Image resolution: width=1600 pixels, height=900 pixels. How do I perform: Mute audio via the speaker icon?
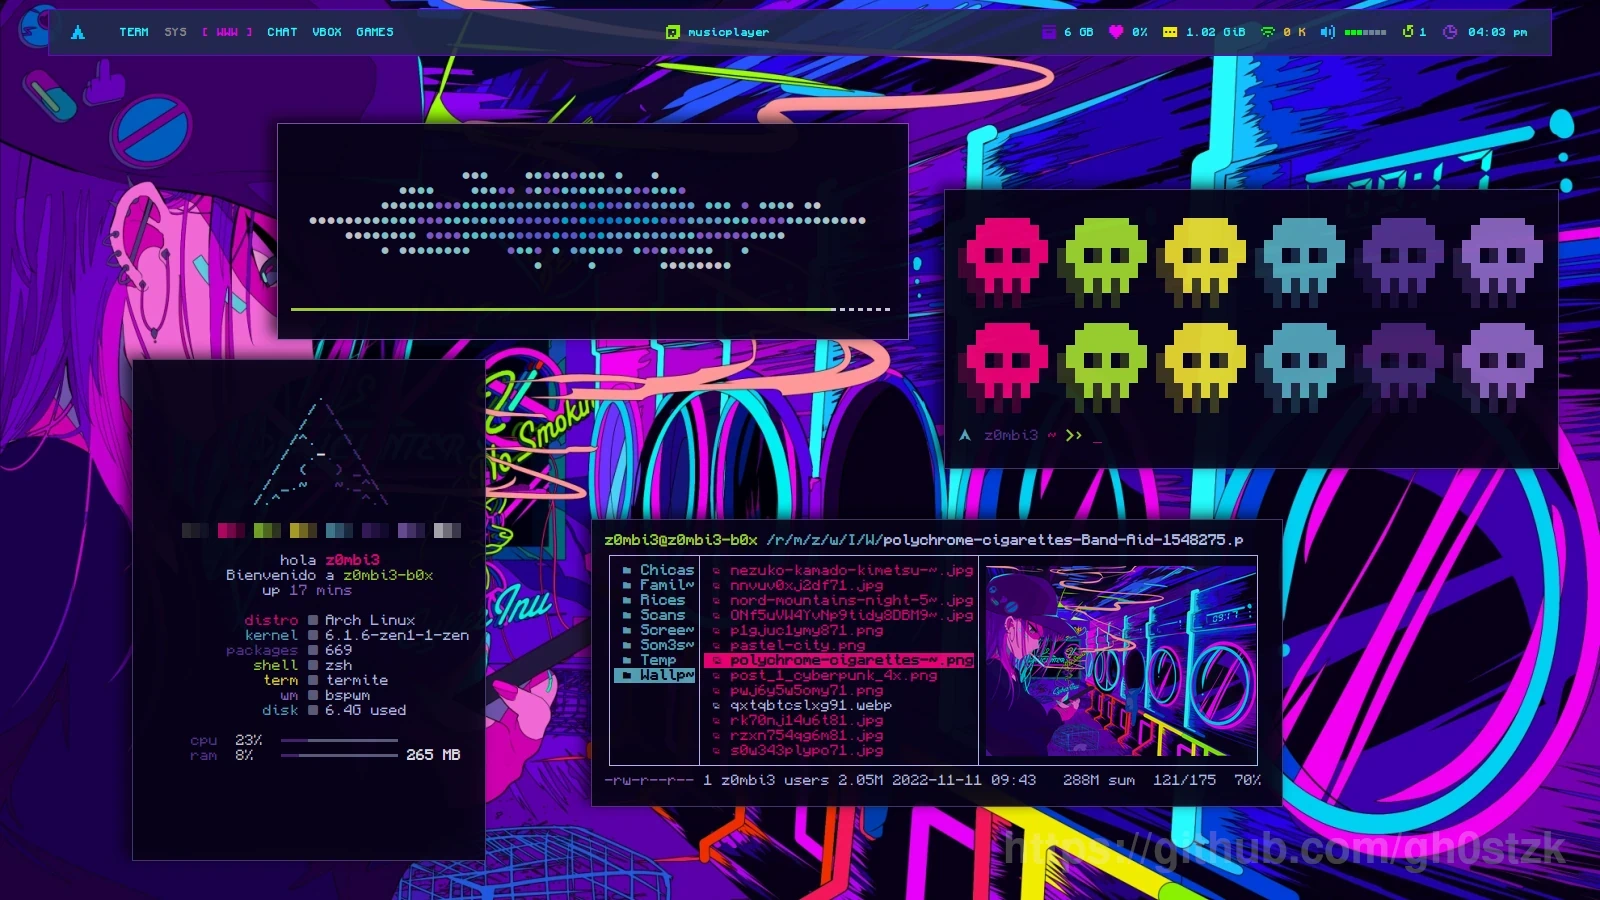[1327, 32]
